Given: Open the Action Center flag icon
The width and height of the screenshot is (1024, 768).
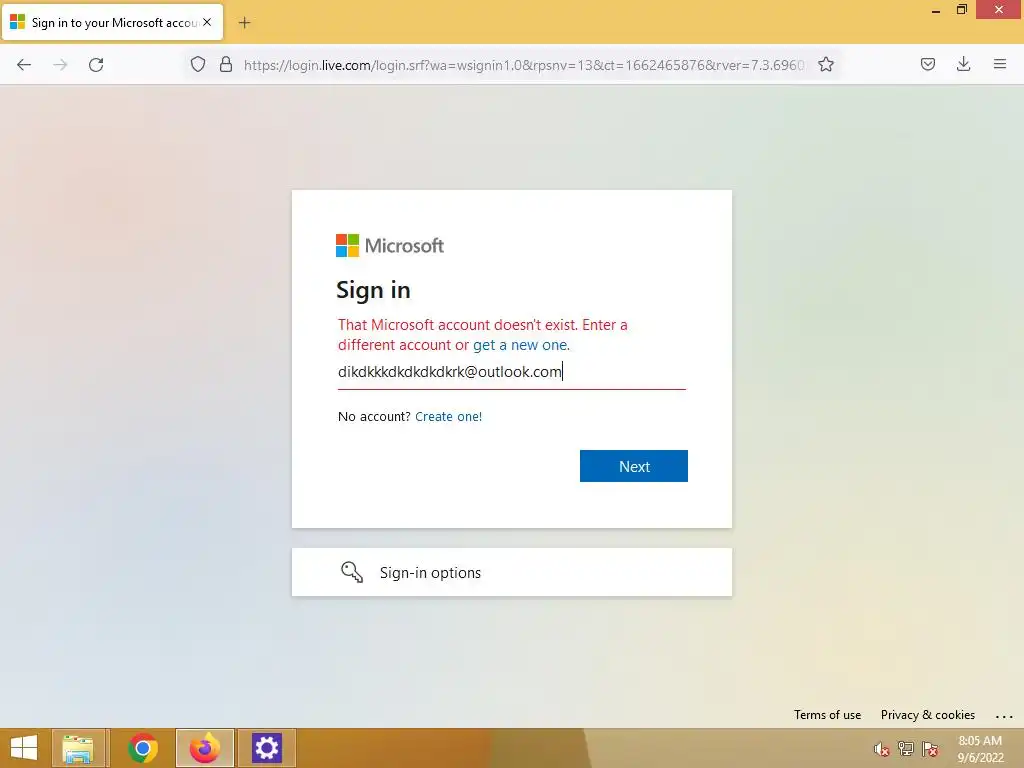Looking at the screenshot, I should (930, 749).
